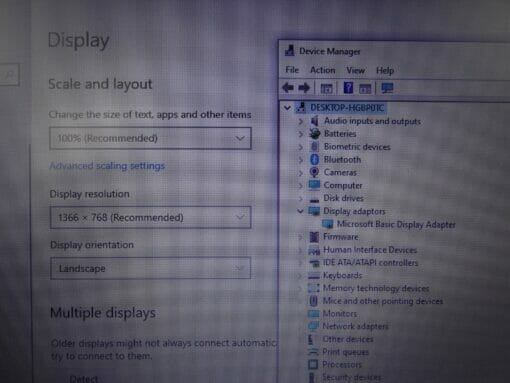This screenshot has width=510, height=383.
Task: Select the DESKTOP-HG8P0TC computer name
Action: (x=347, y=108)
